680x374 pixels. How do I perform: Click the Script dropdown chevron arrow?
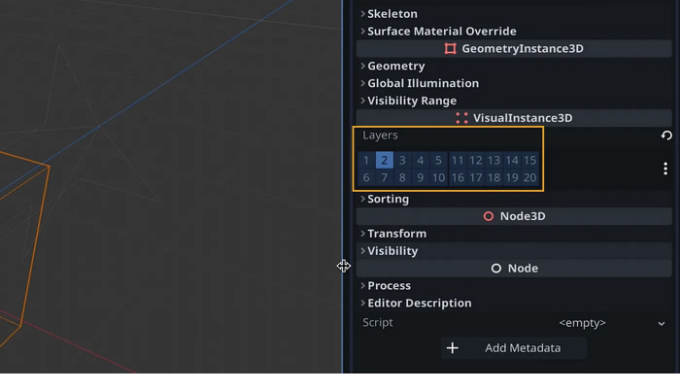661,324
